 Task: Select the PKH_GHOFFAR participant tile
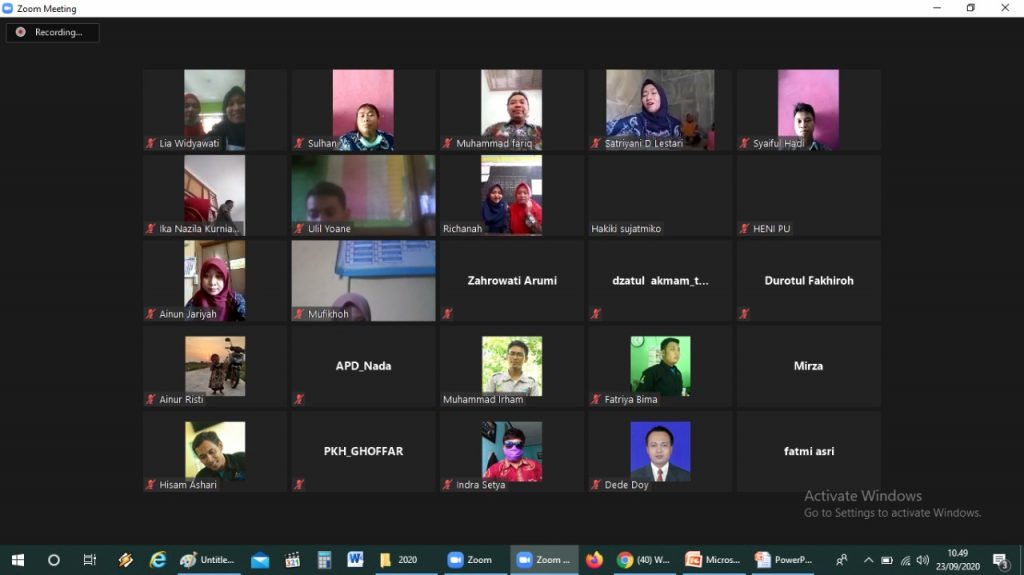tap(363, 451)
